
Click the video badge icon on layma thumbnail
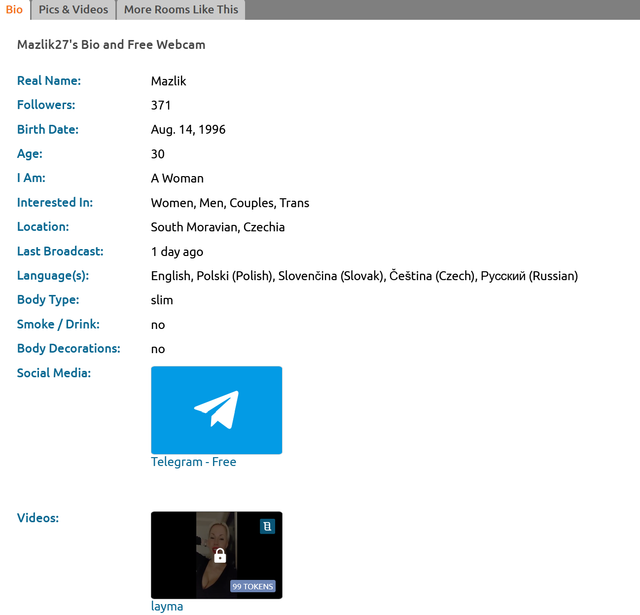pos(267,526)
